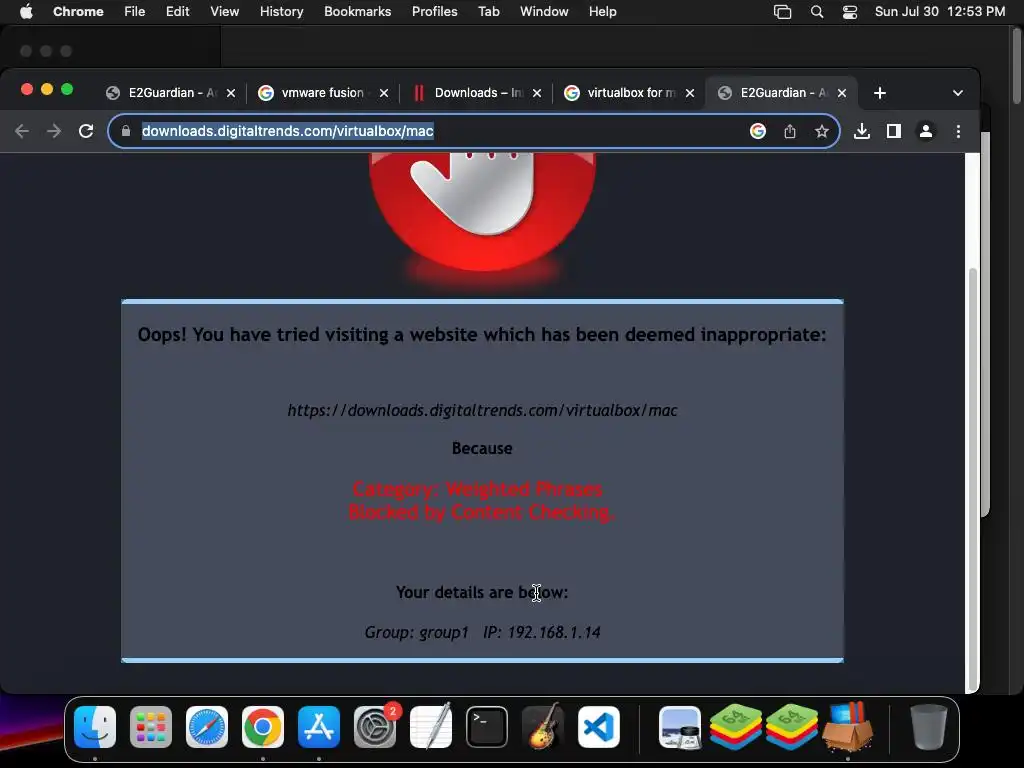Open Terminal from the Dock

[487, 727]
